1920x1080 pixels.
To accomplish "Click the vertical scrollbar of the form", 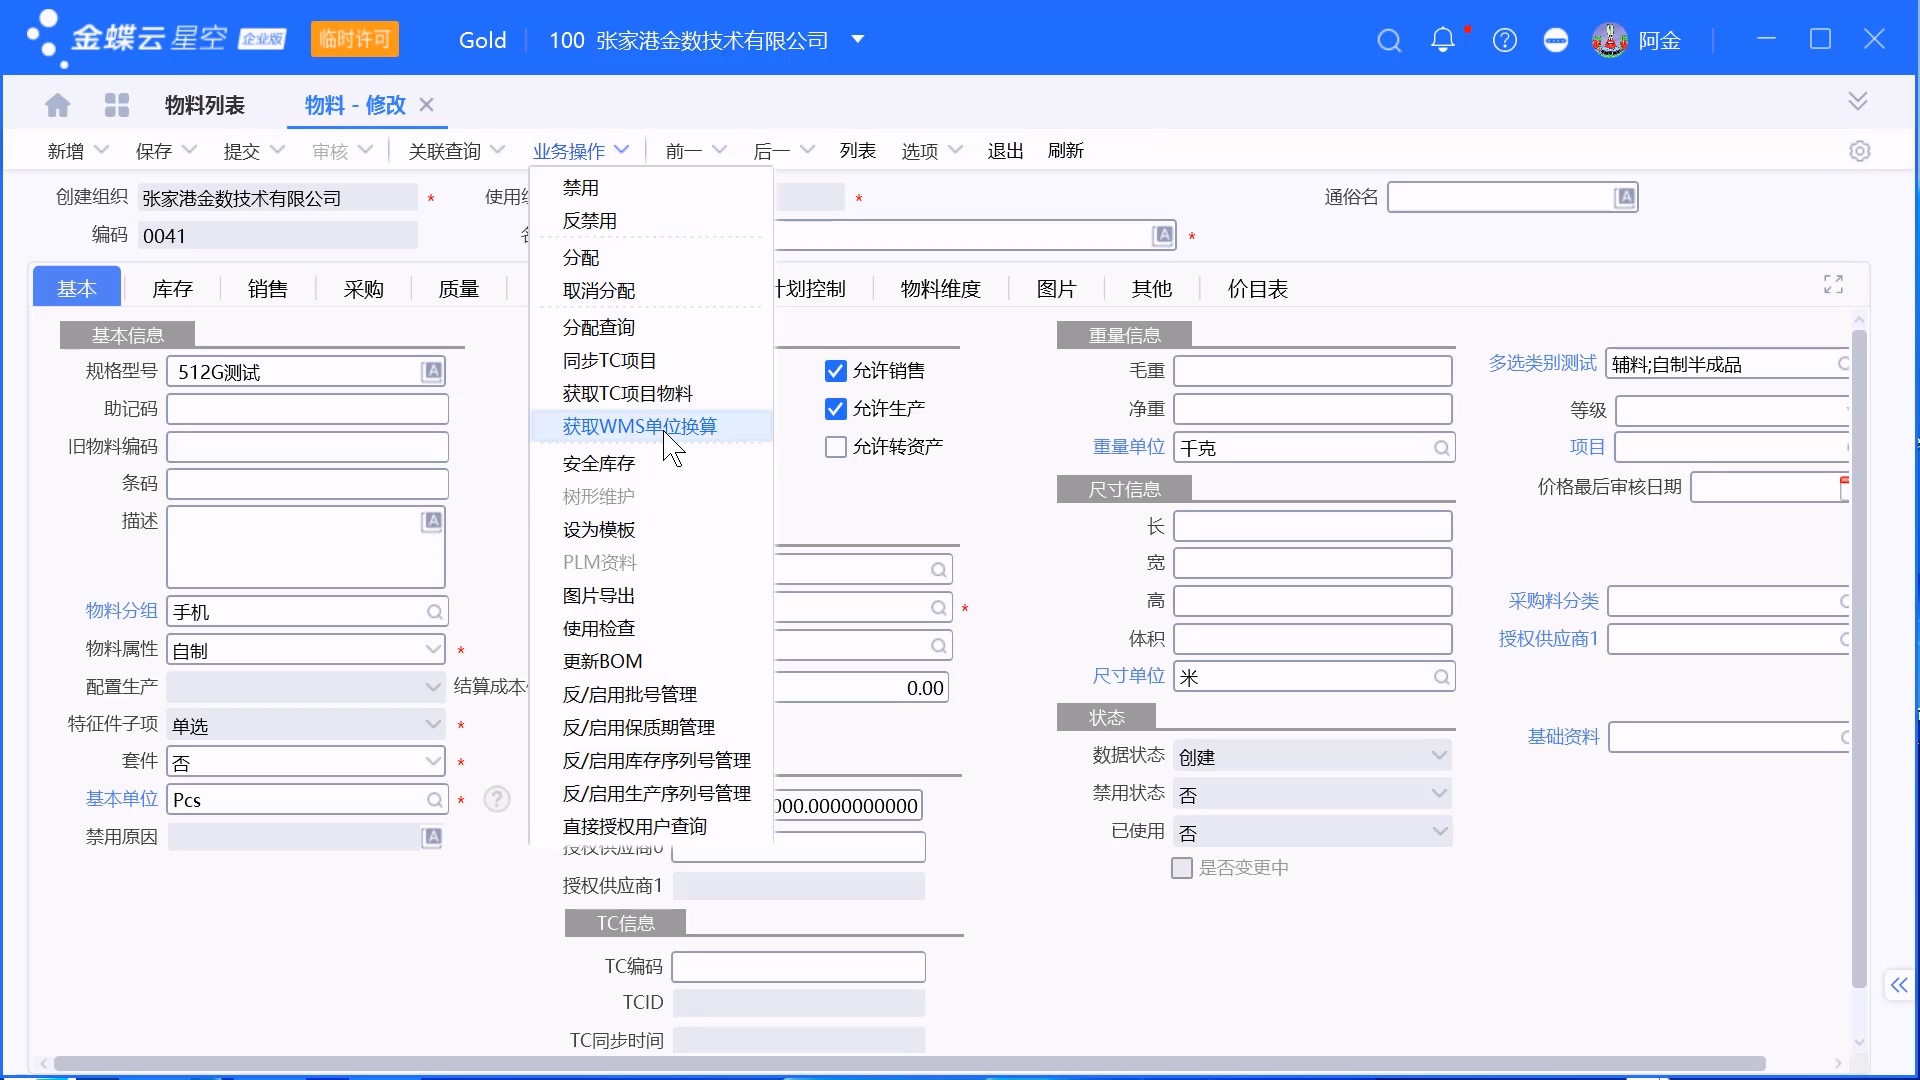I will 1859,660.
